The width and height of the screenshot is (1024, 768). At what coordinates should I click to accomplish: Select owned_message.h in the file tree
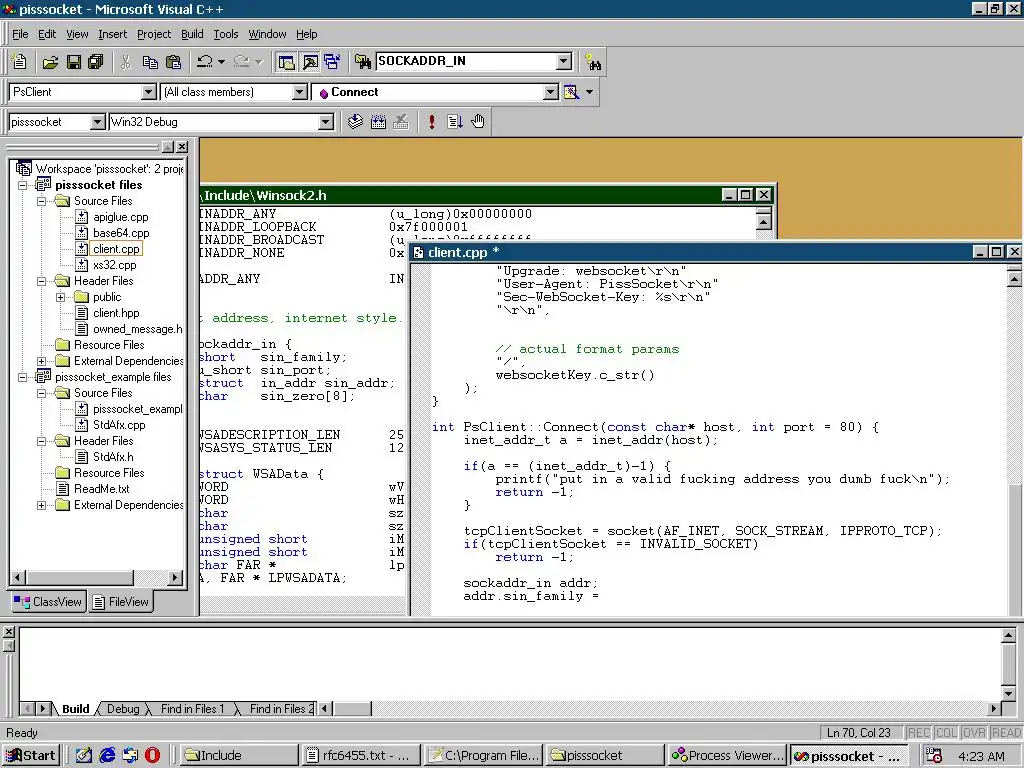137,329
